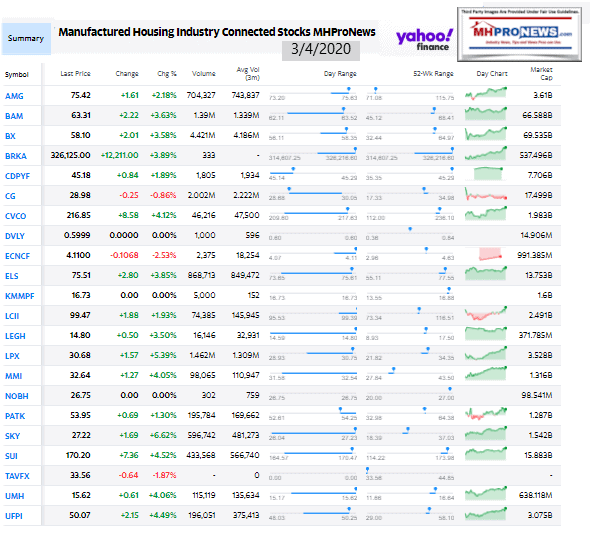Open the CVCO day chart thumbnail

[x=486, y=213]
